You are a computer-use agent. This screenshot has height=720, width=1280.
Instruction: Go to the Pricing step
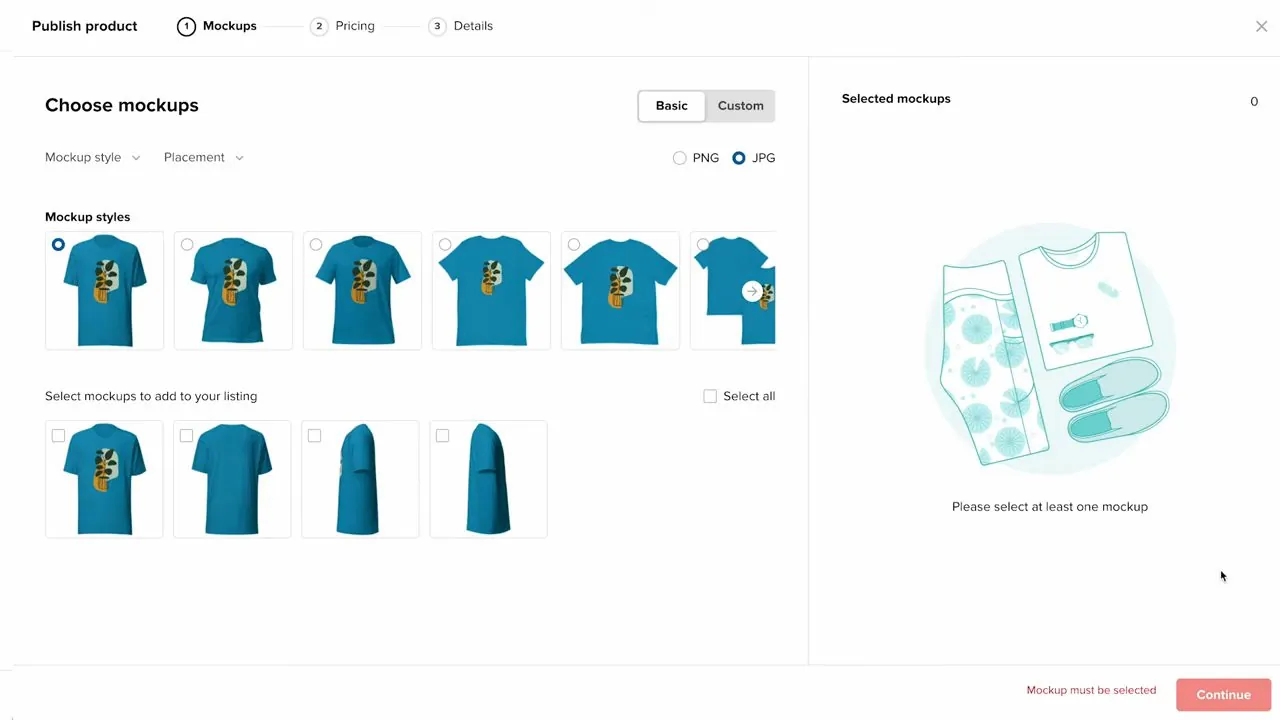[343, 26]
